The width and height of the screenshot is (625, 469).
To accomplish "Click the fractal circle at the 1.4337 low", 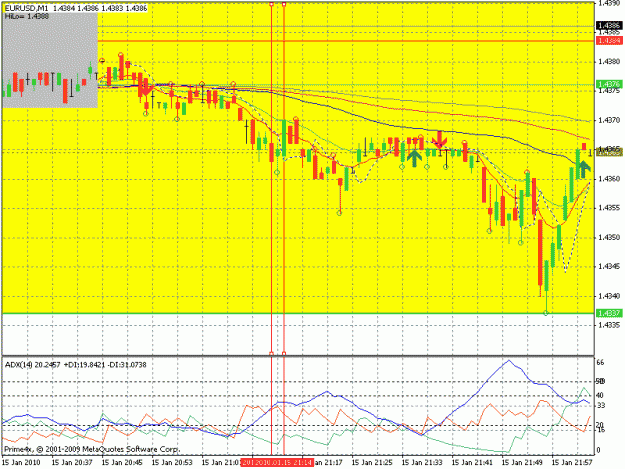I will pyautogui.click(x=546, y=313).
